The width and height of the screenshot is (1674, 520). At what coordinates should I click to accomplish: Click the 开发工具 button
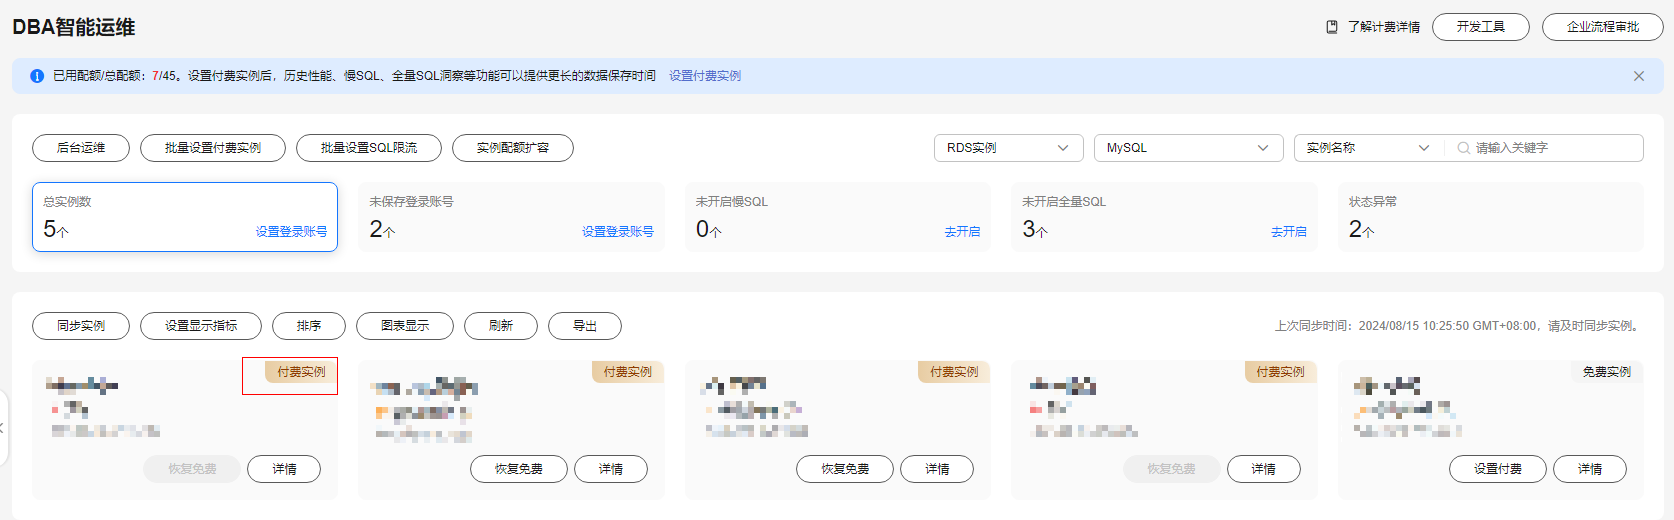(x=1481, y=27)
